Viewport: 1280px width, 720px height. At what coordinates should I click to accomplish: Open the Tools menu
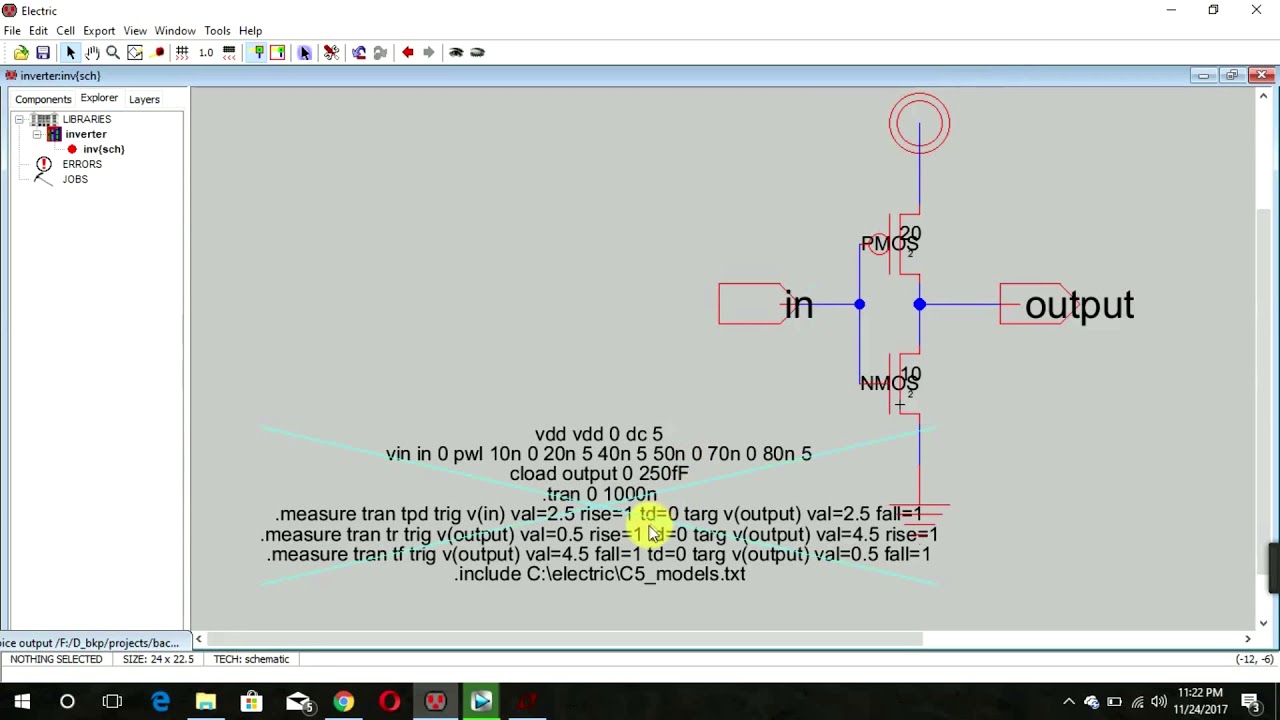coord(217,30)
